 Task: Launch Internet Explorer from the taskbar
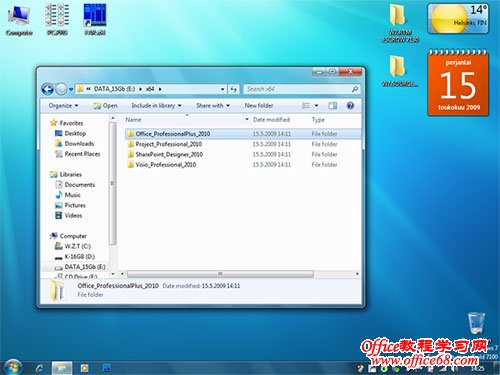pyautogui.click(x=40, y=368)
